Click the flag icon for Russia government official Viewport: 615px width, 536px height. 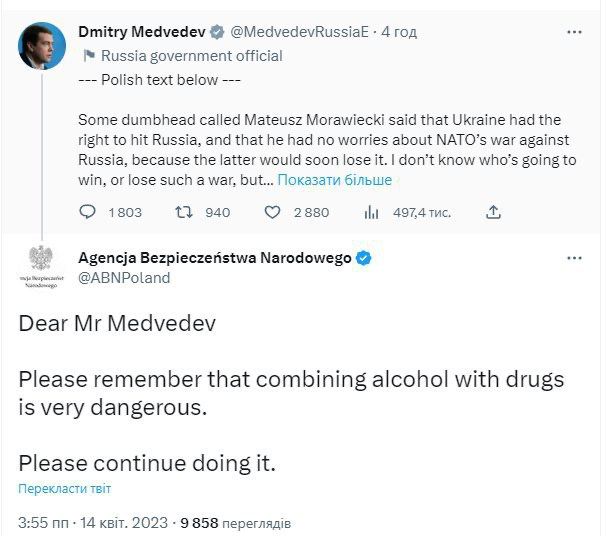coord(87,56)
